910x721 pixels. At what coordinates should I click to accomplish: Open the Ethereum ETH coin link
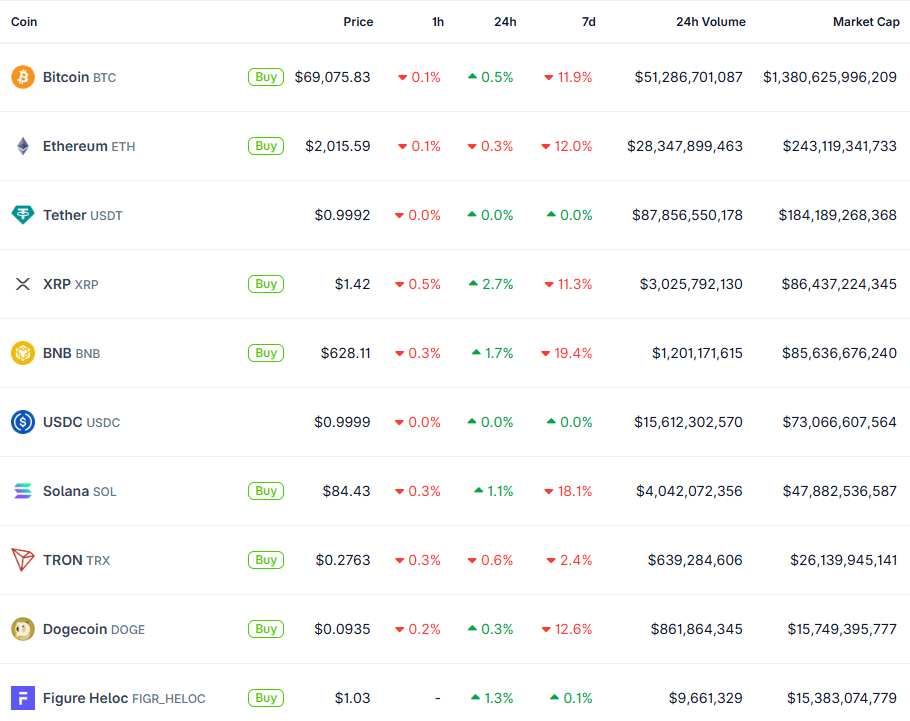point(88,146)
